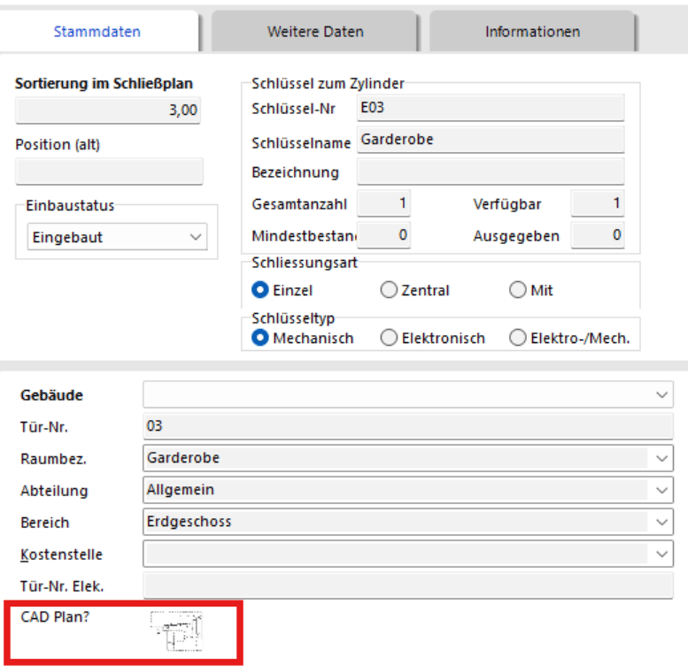
Task: Click the Tür-Nr. Elek. input field
Action: pyautogui.click(x=408, y=586)
